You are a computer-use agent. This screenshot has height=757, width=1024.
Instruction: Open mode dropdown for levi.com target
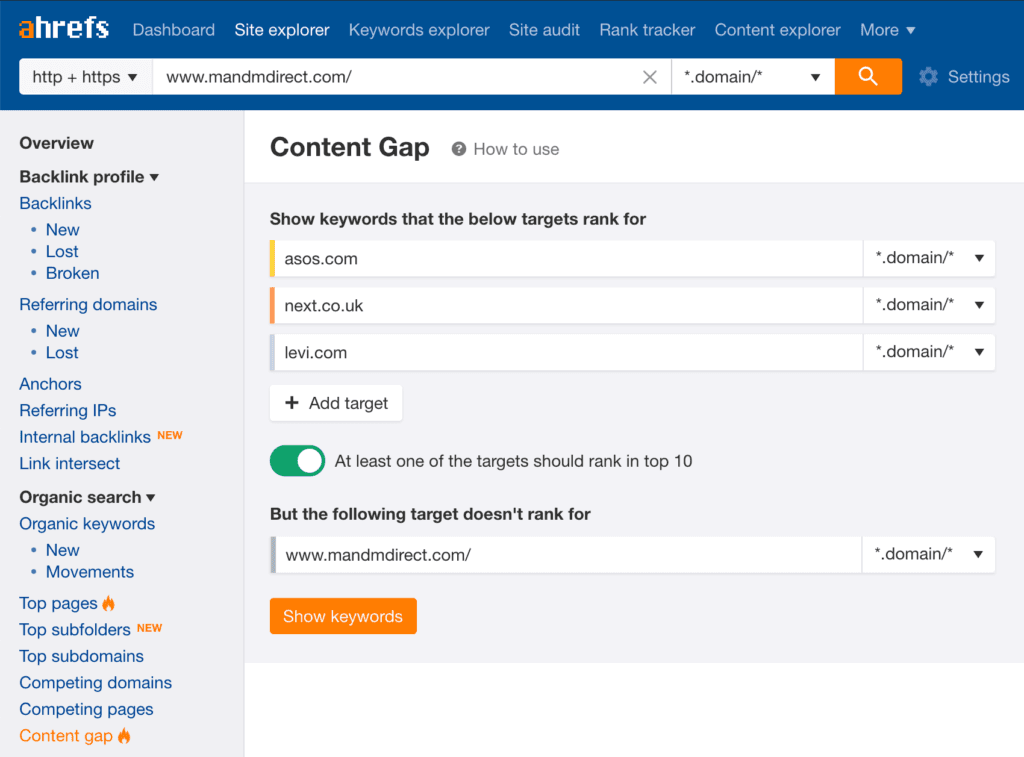(929, 352)
